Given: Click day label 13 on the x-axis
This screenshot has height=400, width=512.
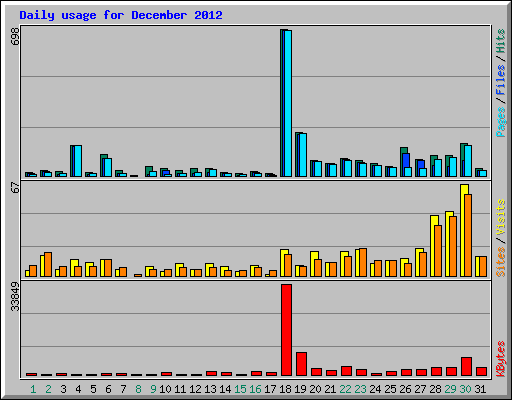Looking at the screenshot, I should (210, 389).
